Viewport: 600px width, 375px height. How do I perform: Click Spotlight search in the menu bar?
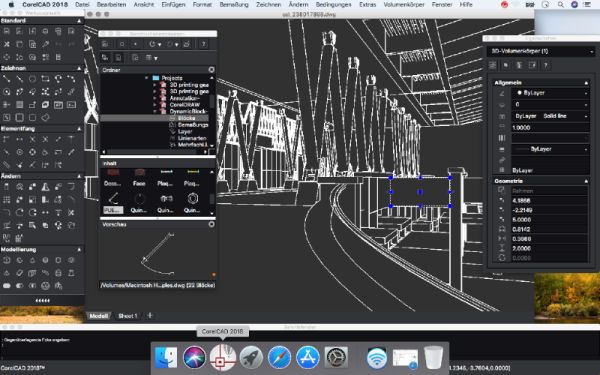click(x=561, y=5)
